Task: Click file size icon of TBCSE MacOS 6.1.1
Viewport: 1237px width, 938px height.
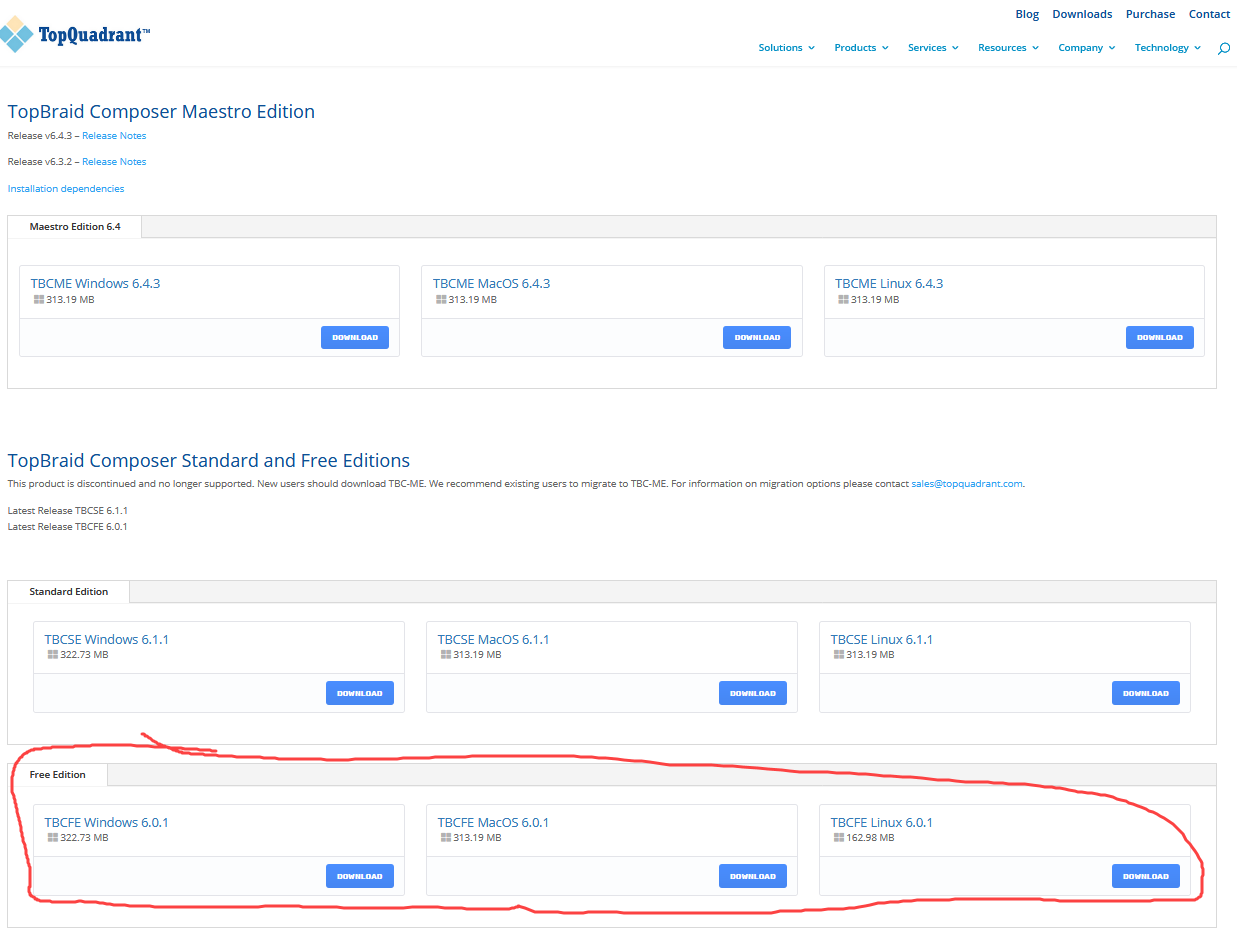Action: tap(445, 655)
